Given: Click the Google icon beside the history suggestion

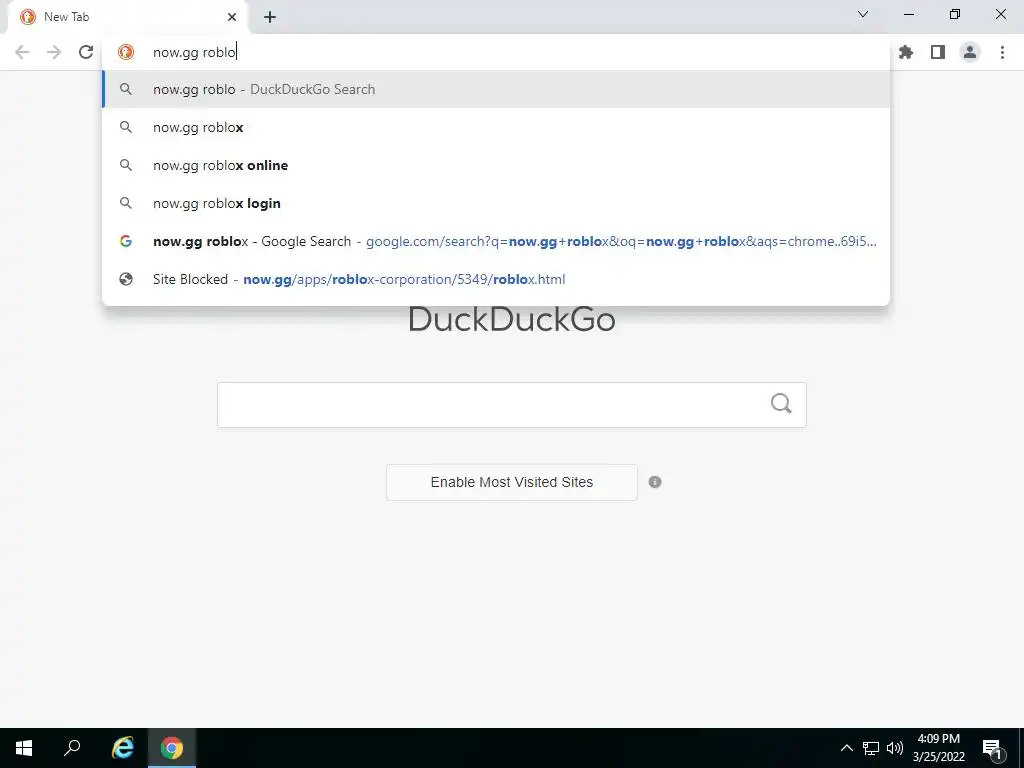Looking at the screenshot, I should tap(126, 241).
